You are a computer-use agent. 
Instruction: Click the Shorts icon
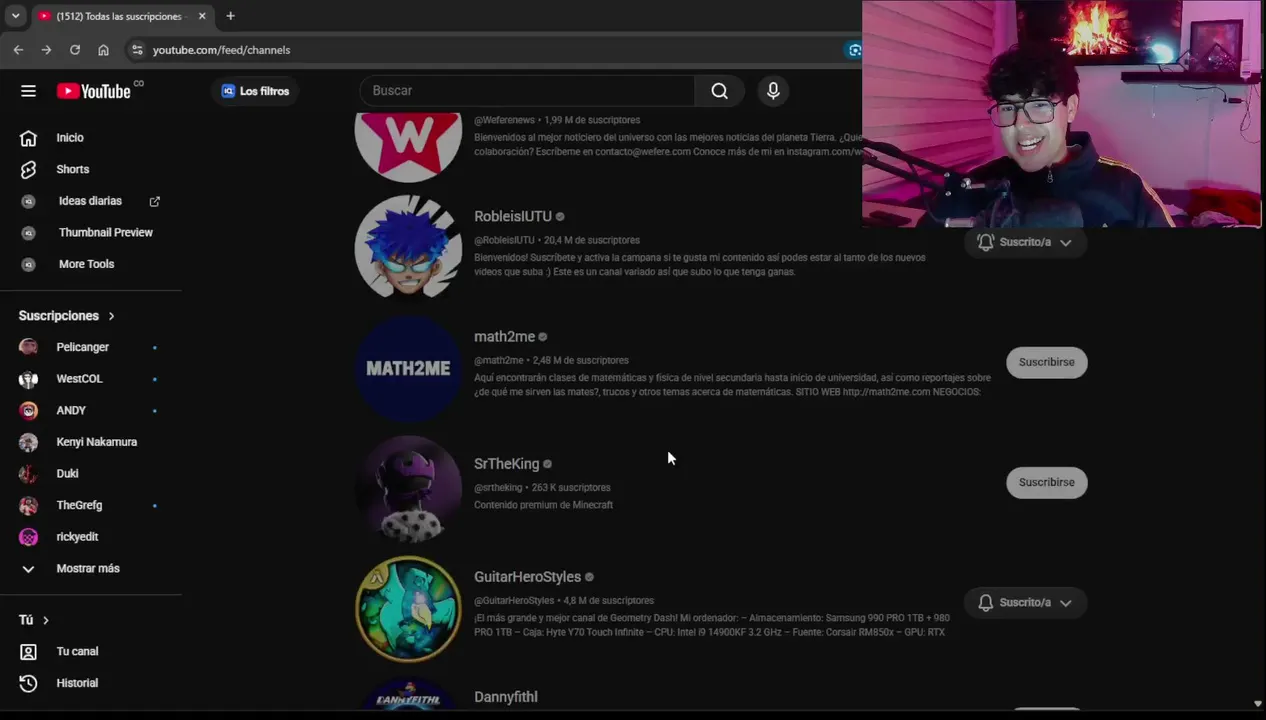pyautogui.click(x=28, y=170)
